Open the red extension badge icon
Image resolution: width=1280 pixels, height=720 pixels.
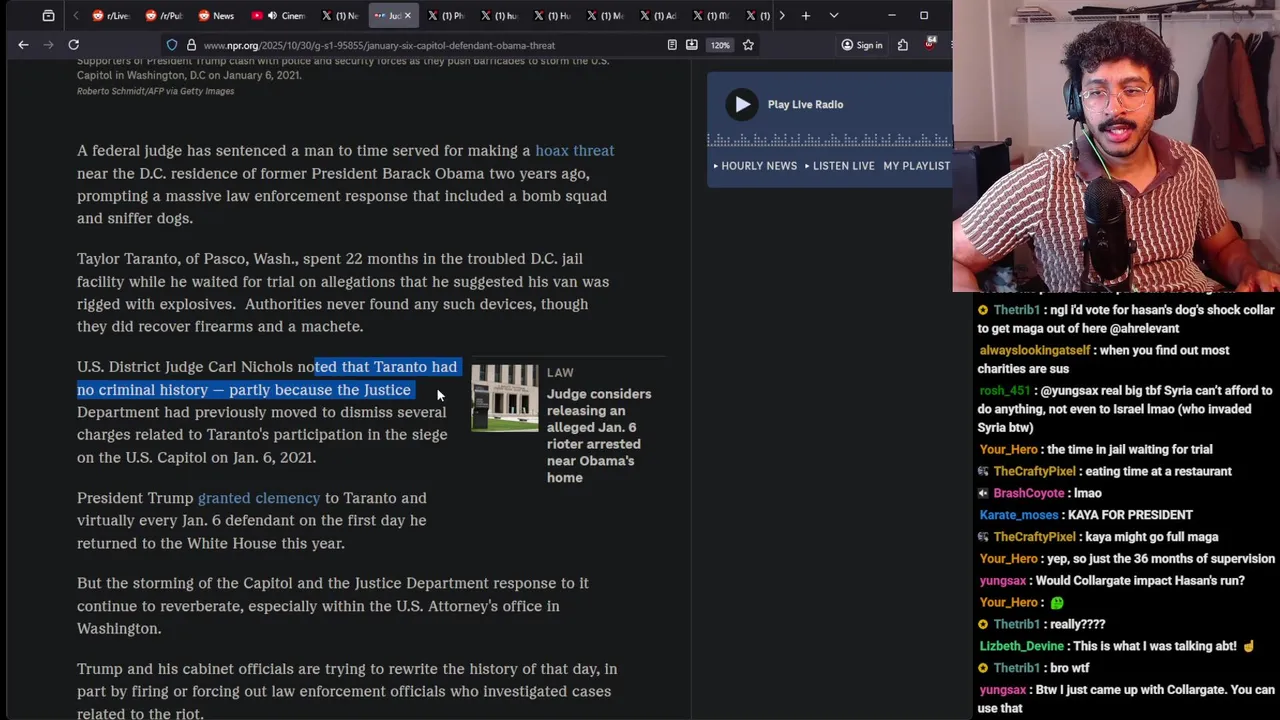[931, 44]
